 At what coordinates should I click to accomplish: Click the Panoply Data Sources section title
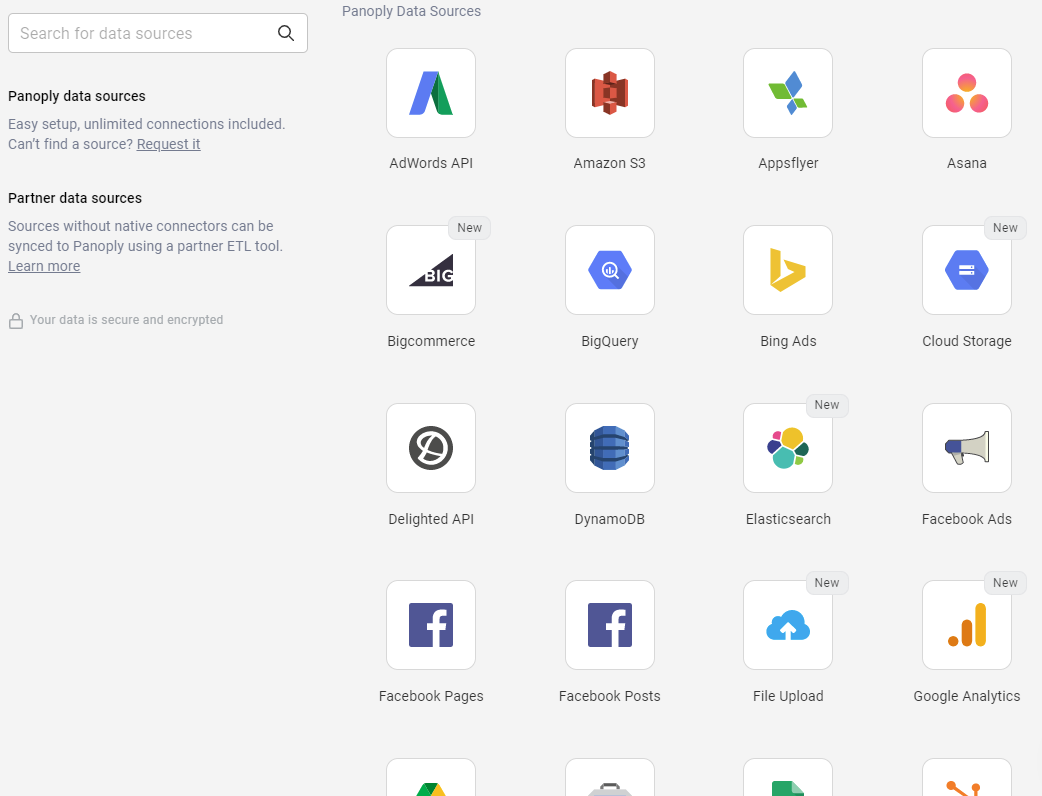click(411, 11)
